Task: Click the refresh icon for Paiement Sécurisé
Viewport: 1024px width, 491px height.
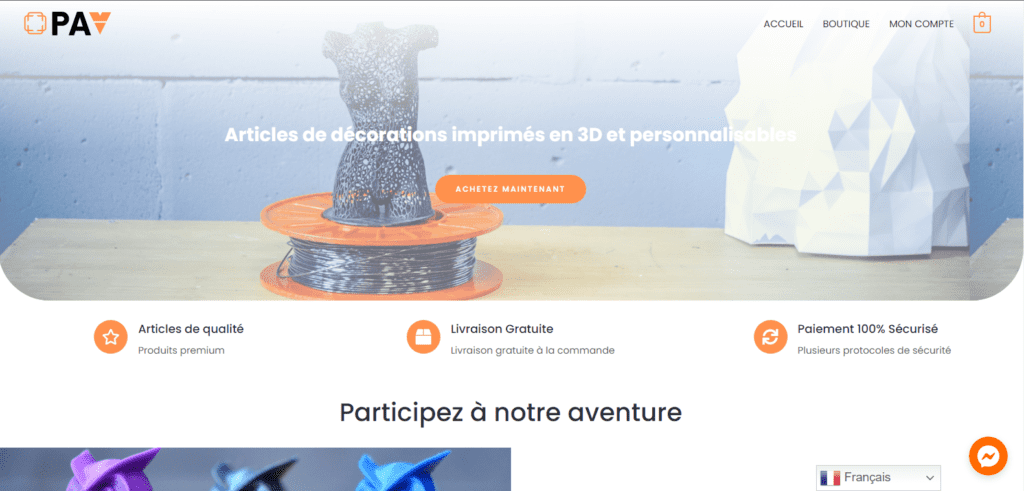Action: coord(771,337)
